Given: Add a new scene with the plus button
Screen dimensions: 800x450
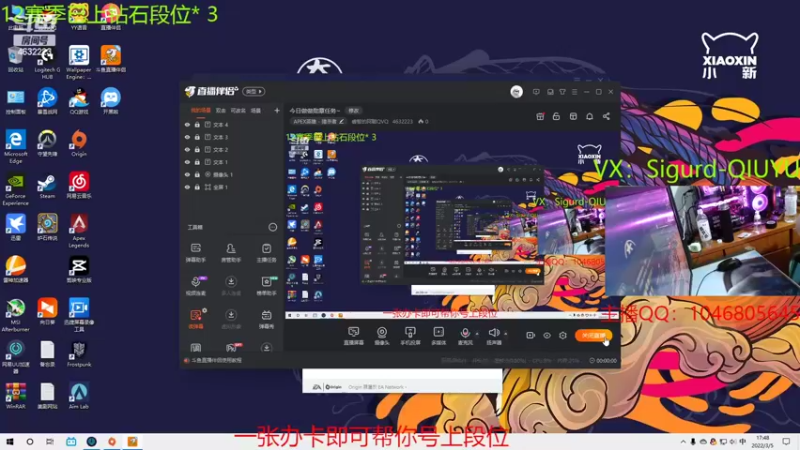Looking at the screenshot, I should (x=277, y=110).
